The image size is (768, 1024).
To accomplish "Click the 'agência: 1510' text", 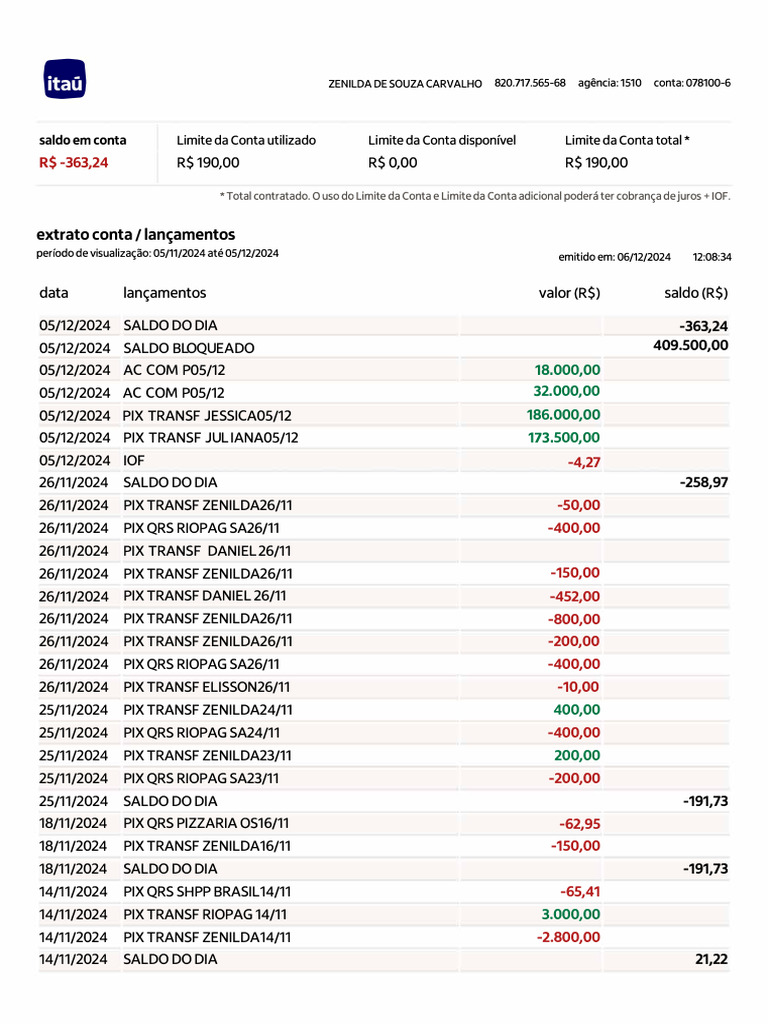I will 609,83.
